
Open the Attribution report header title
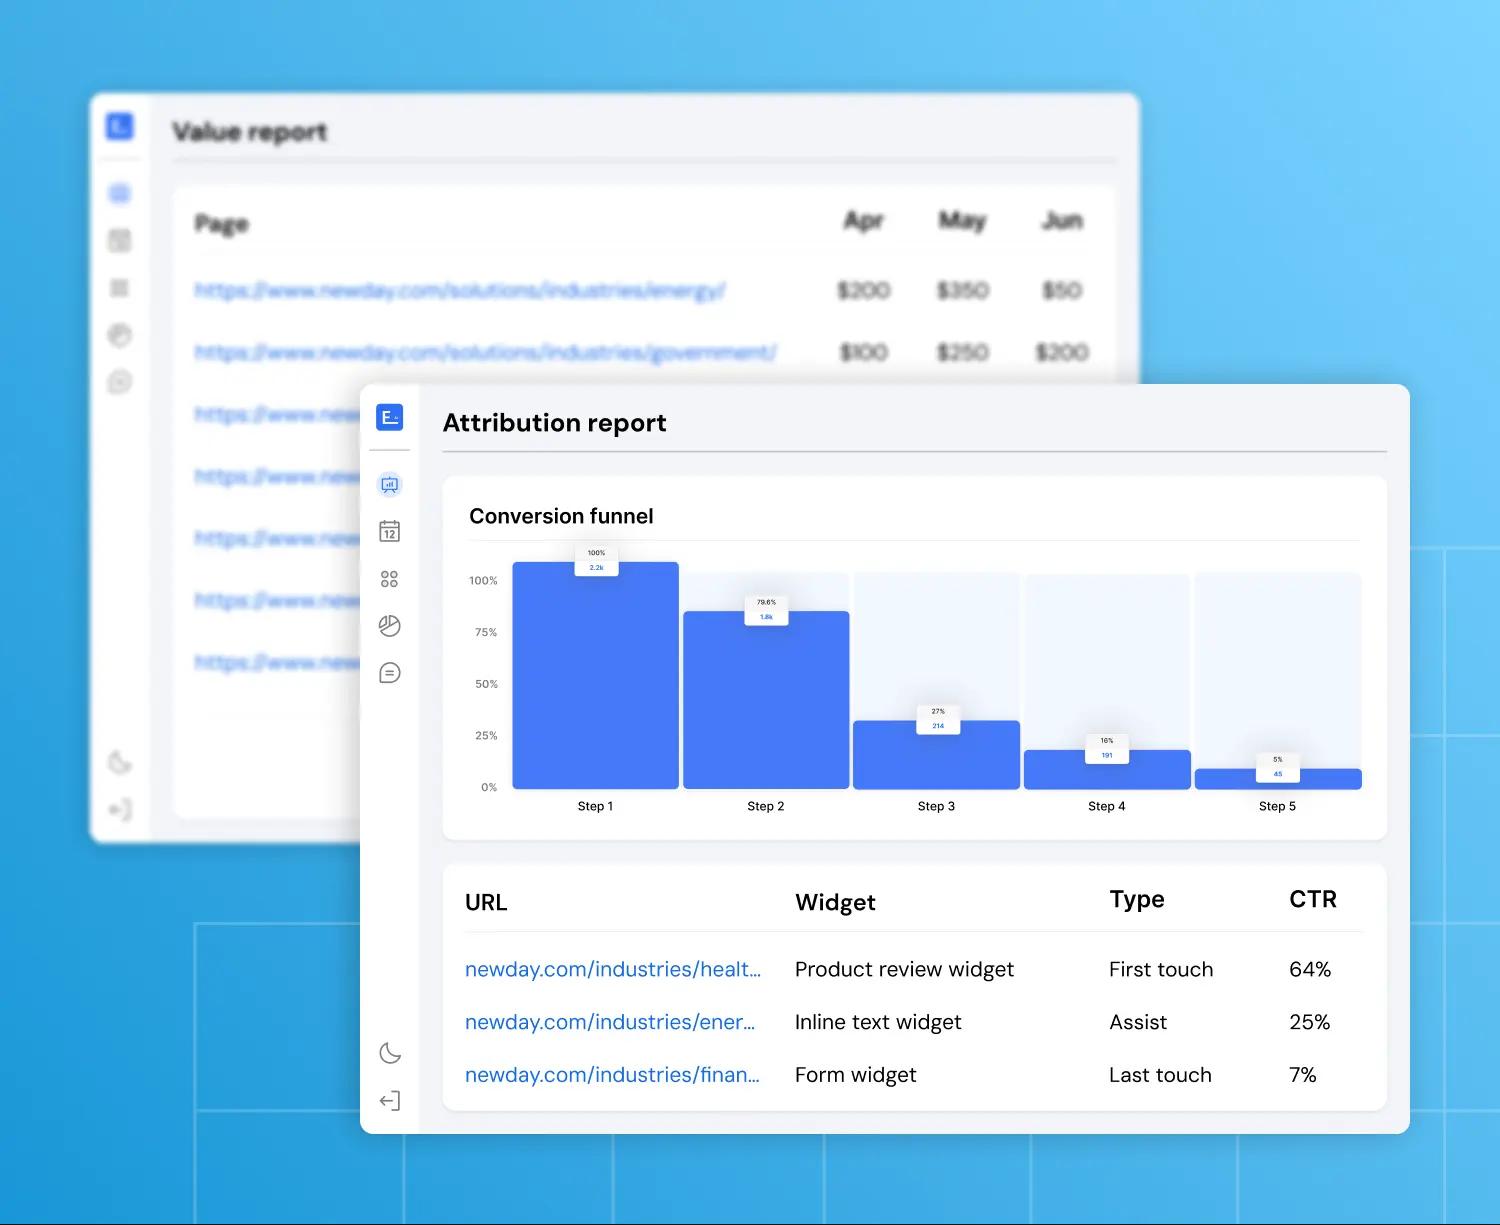(554, 422)
